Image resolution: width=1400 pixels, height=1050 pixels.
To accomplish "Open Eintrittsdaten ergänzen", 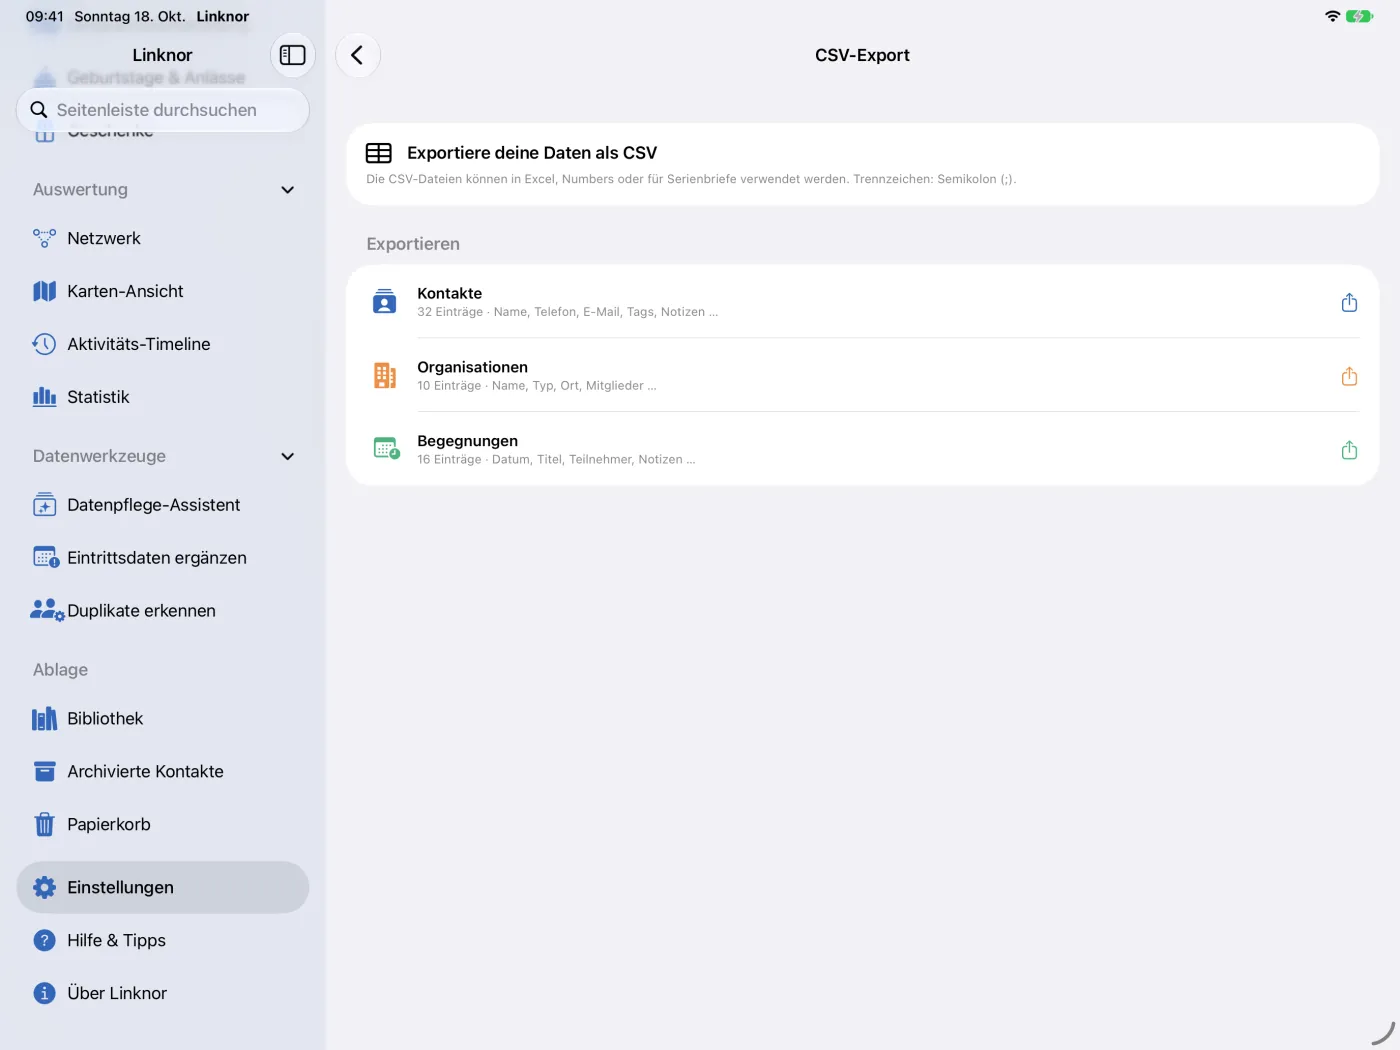I will [x=163, y=558].
